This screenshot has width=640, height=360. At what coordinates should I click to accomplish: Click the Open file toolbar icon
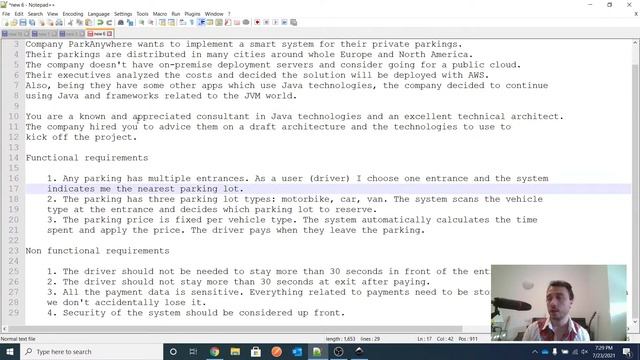point(14,22)
